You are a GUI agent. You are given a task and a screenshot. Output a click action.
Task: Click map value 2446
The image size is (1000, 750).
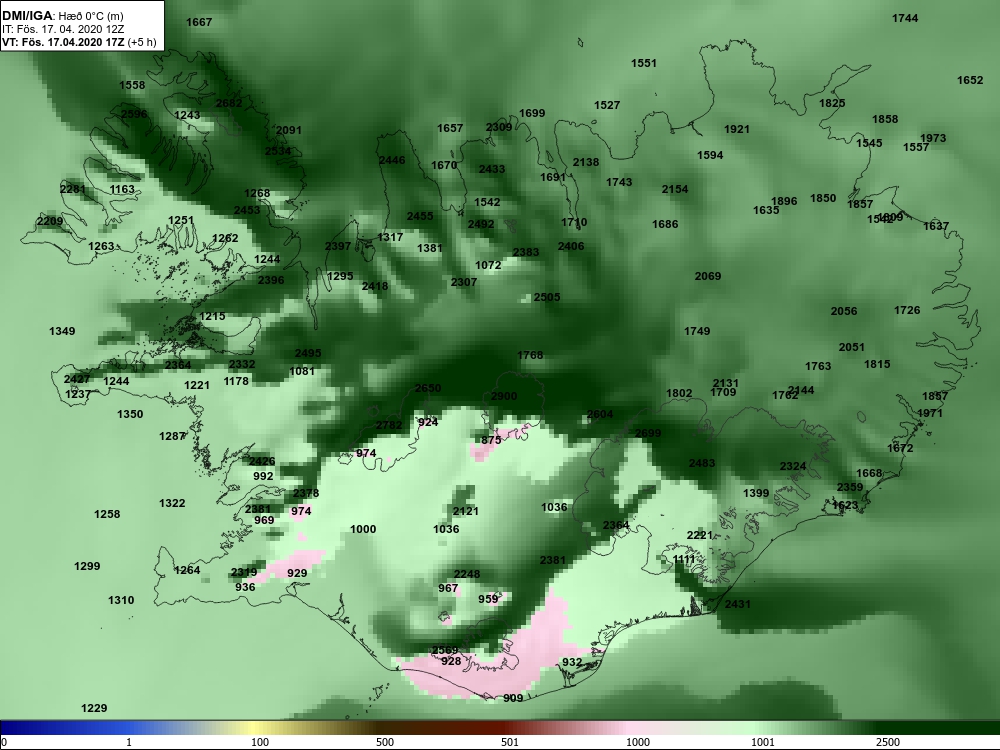click(x=392, y=160)
